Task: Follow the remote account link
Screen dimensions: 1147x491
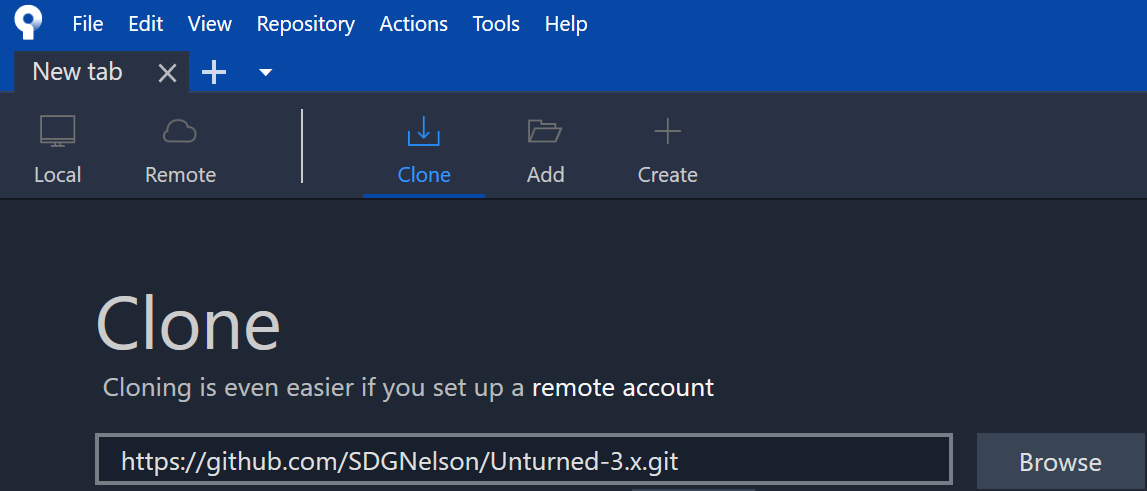Action: [623, 387]
